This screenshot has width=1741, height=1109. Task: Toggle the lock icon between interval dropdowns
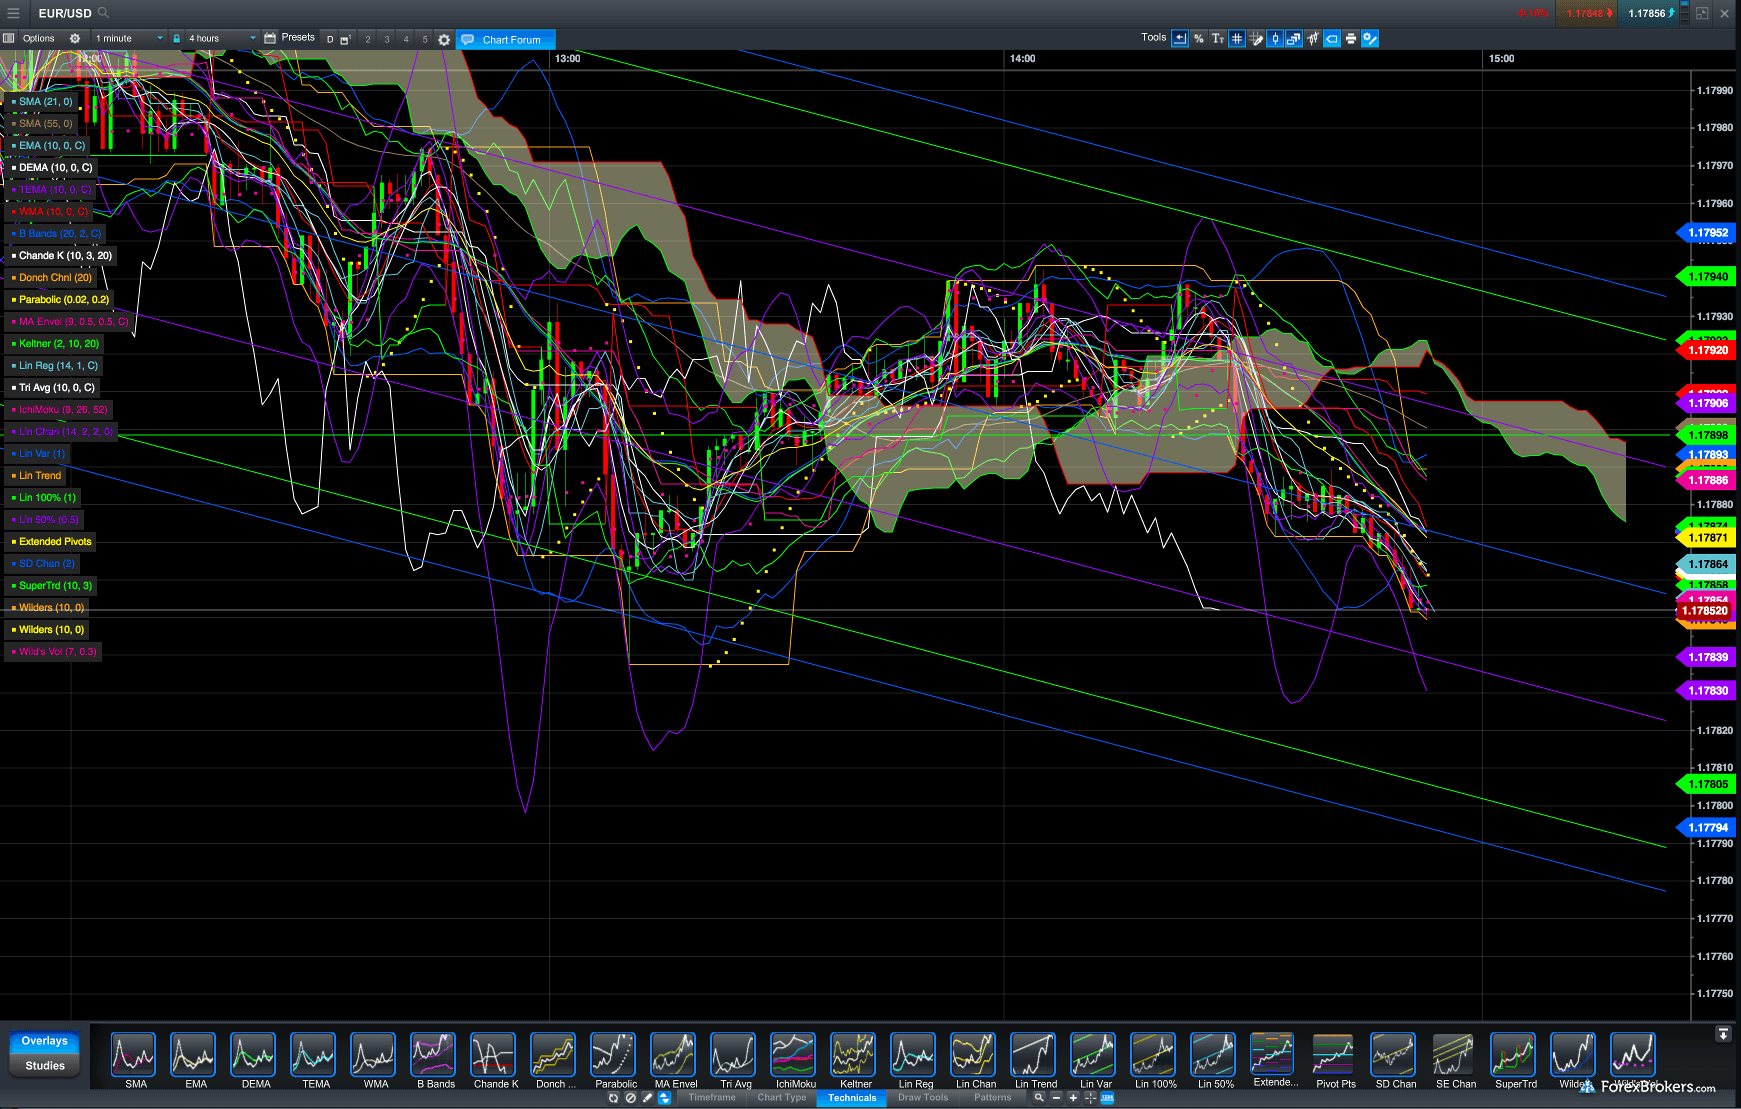click(177, 39)
